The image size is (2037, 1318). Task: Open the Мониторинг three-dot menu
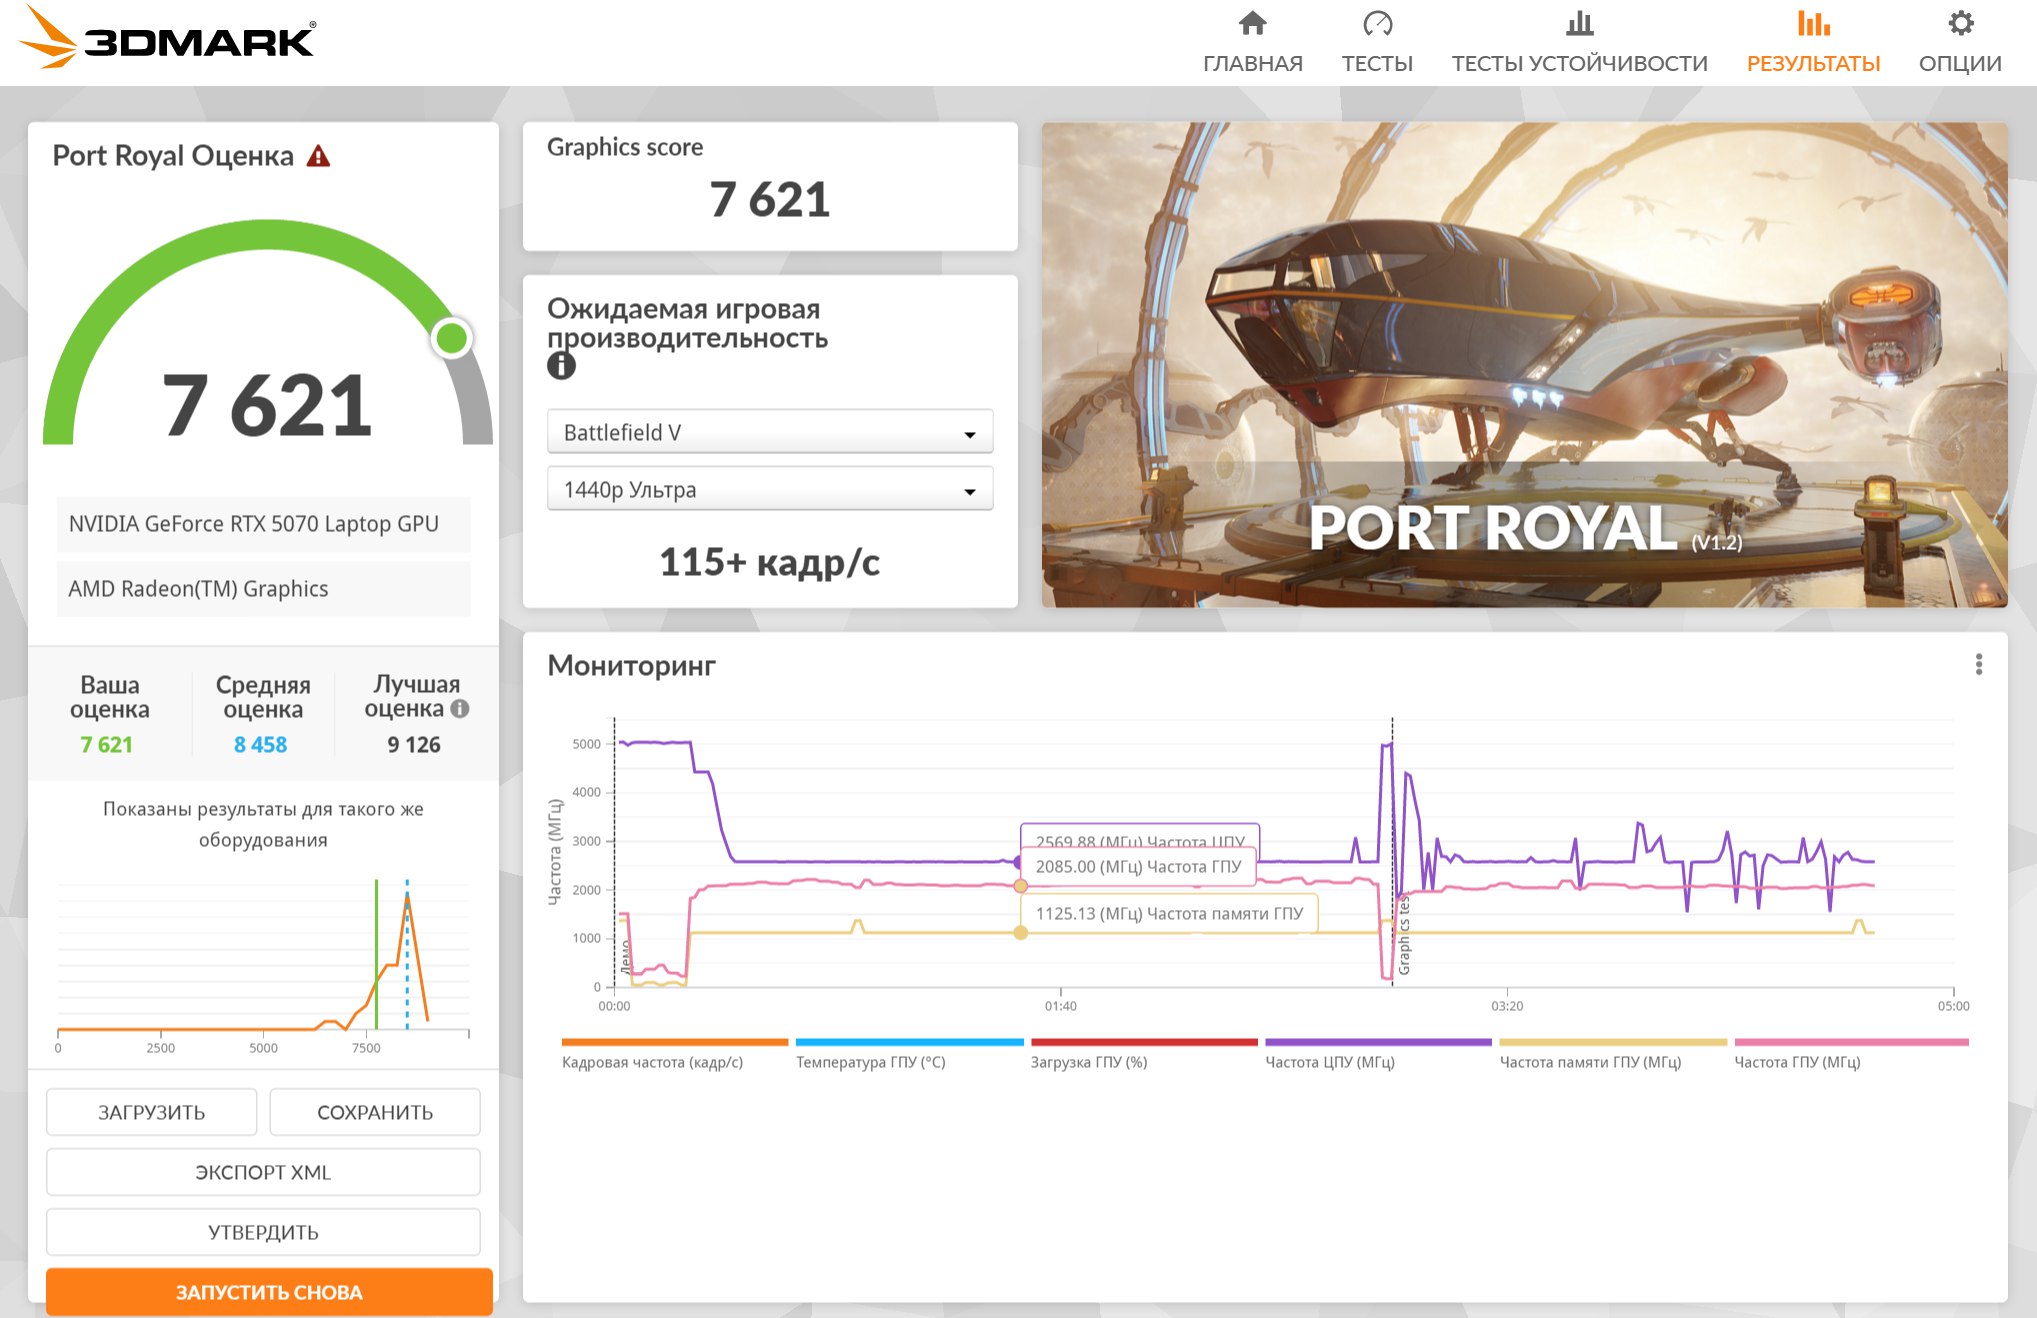(x=1978, y=665)
